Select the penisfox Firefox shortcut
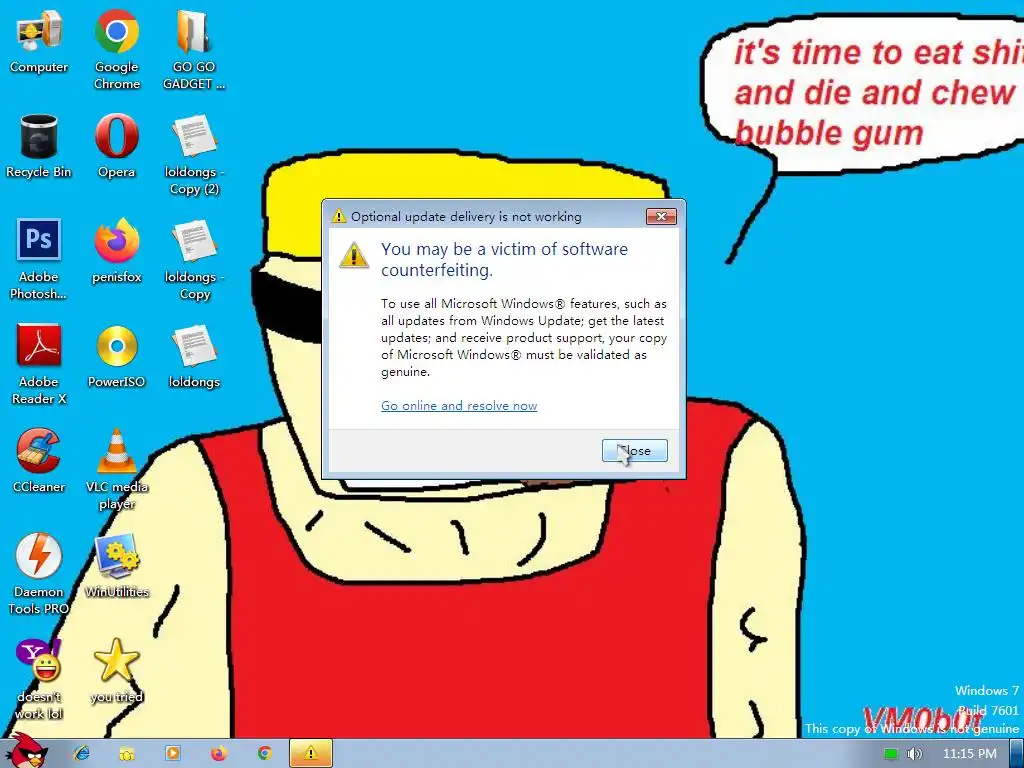1024x768 pixels. 116,251
